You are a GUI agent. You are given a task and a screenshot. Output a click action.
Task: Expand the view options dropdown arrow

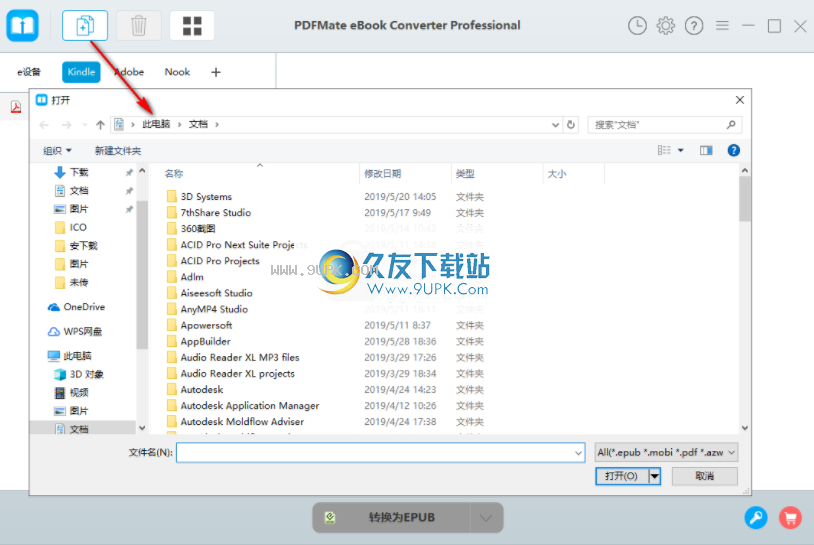pyautogui.click(x=681, y=151)
